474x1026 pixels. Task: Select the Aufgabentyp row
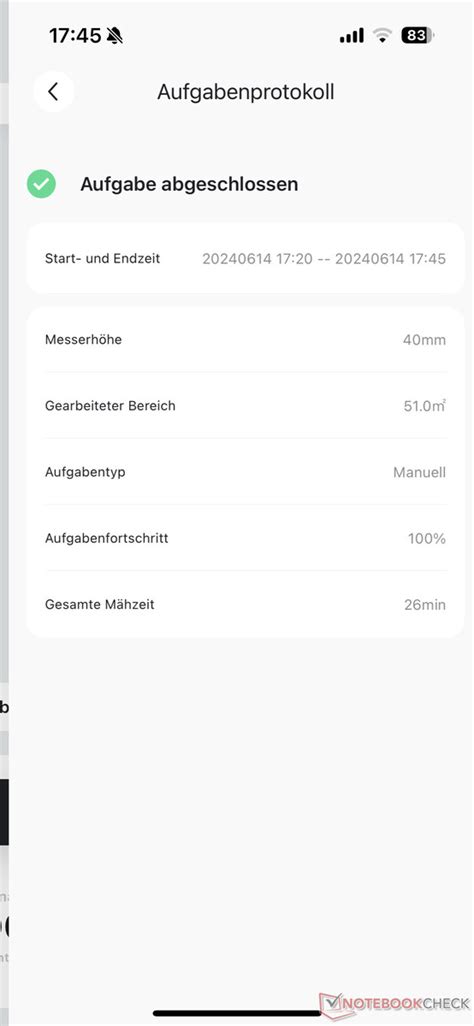(x=246, y=472)
